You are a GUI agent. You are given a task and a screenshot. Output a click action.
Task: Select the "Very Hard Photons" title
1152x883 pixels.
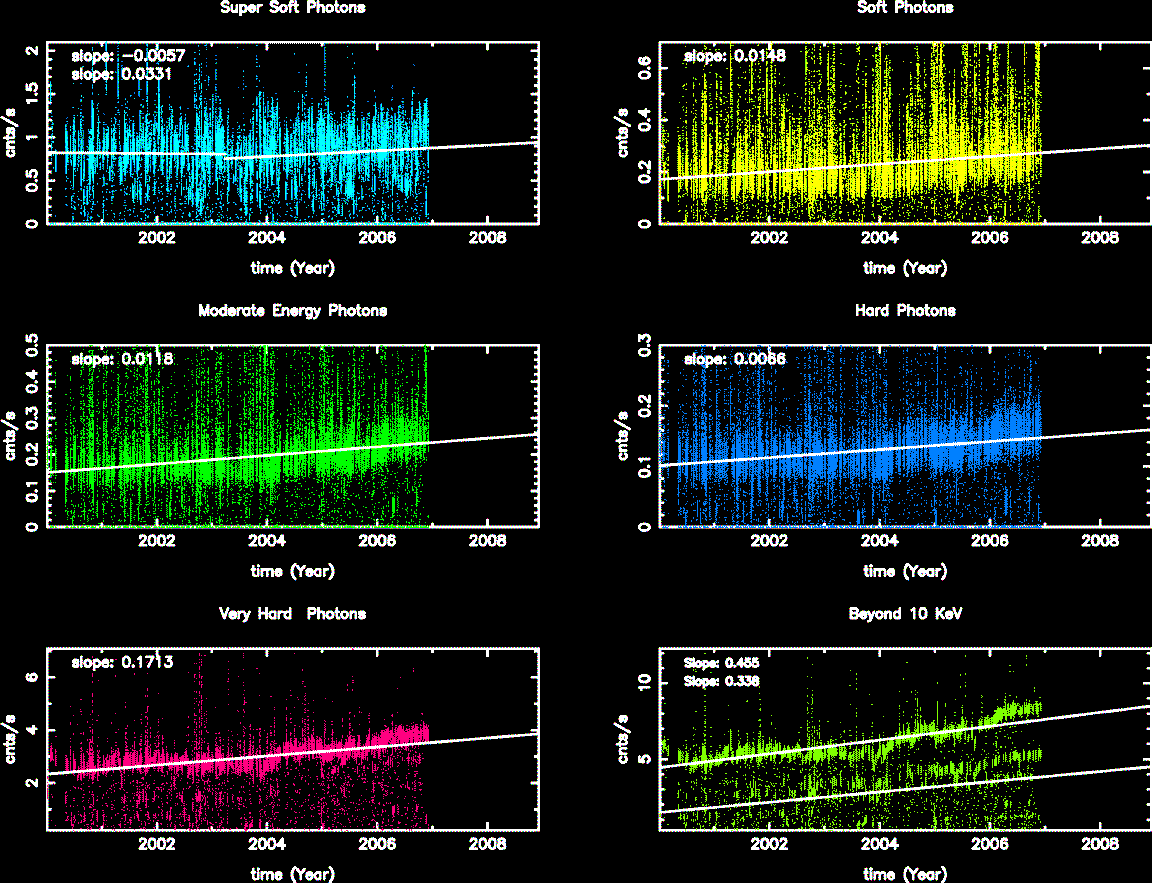click(x=292, y=614)
